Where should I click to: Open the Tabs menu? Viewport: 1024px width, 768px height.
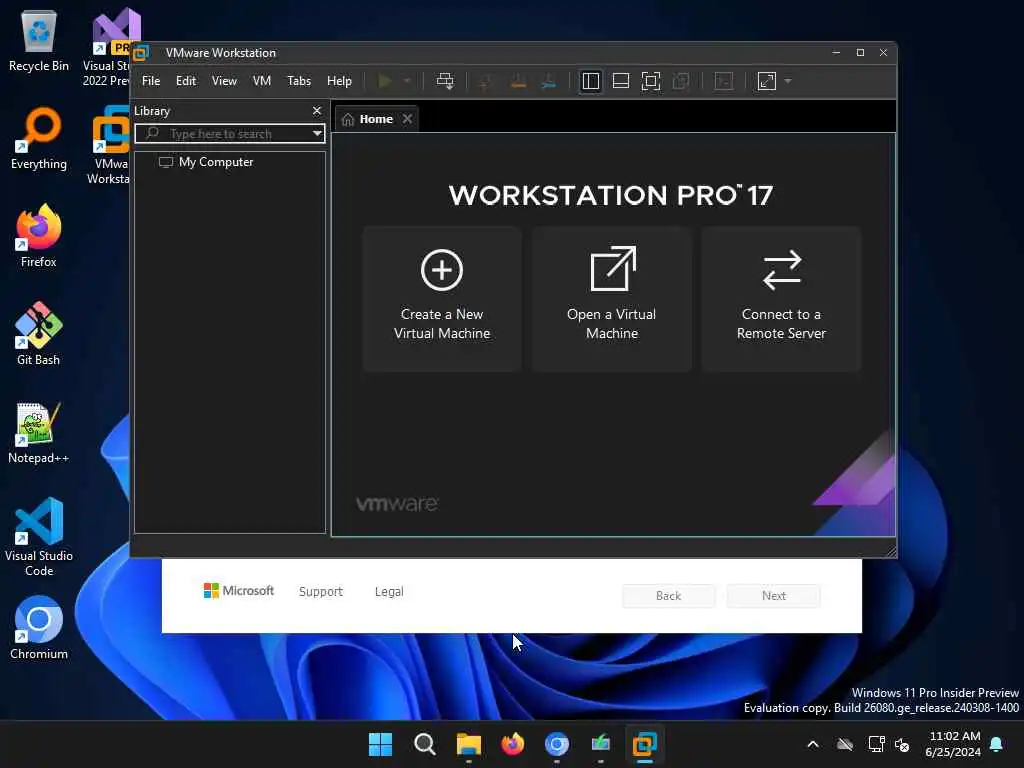[299, 81]
